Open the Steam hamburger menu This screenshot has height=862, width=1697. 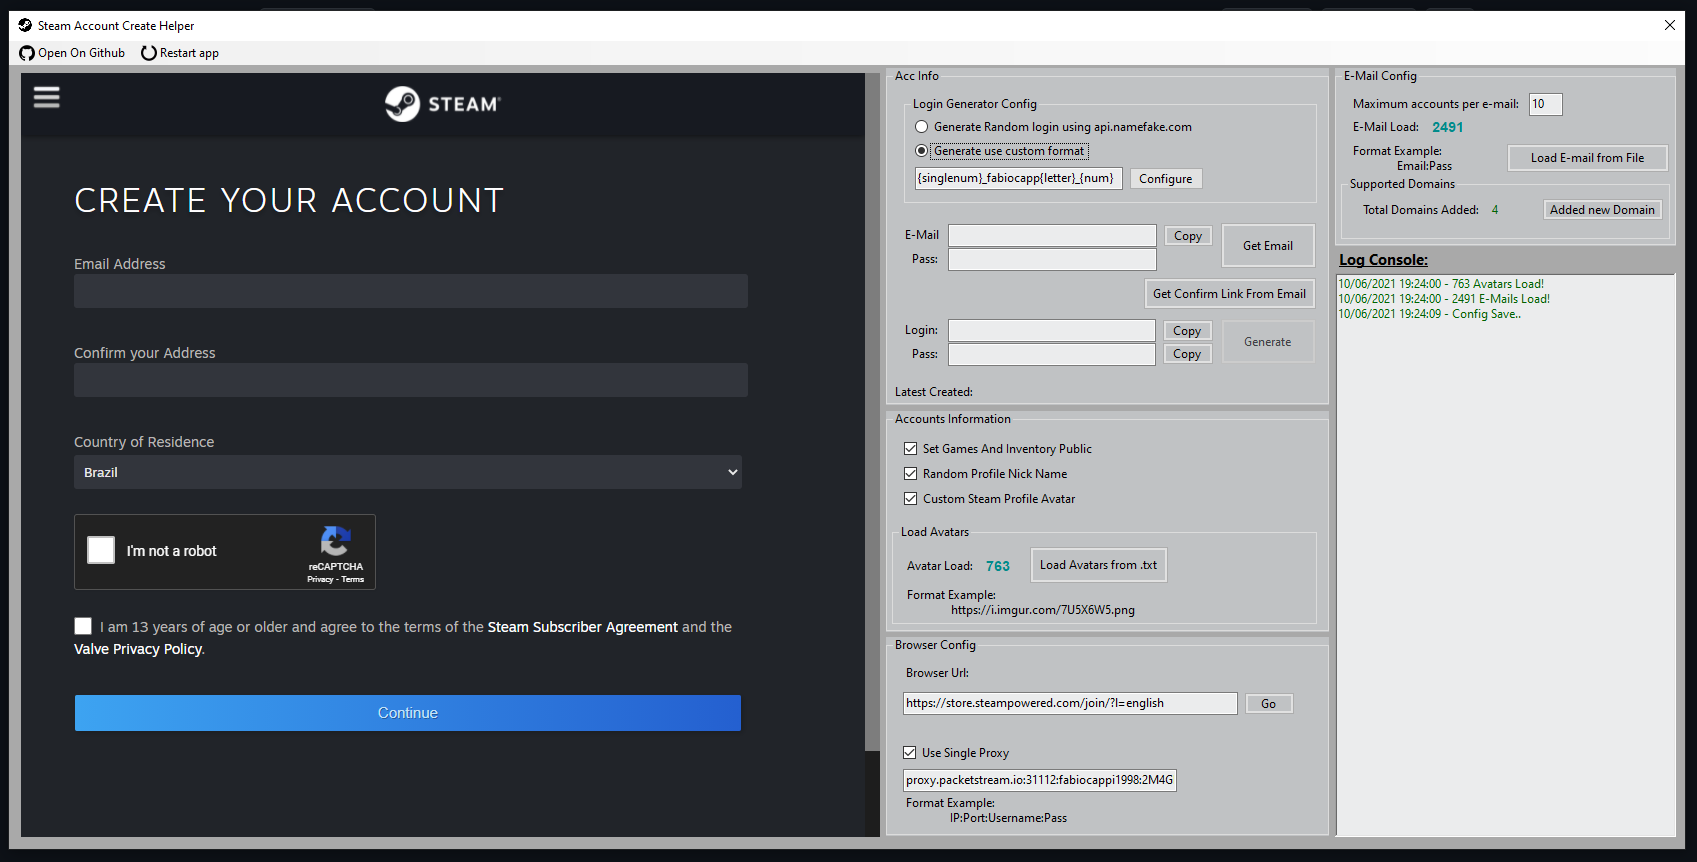46,97
